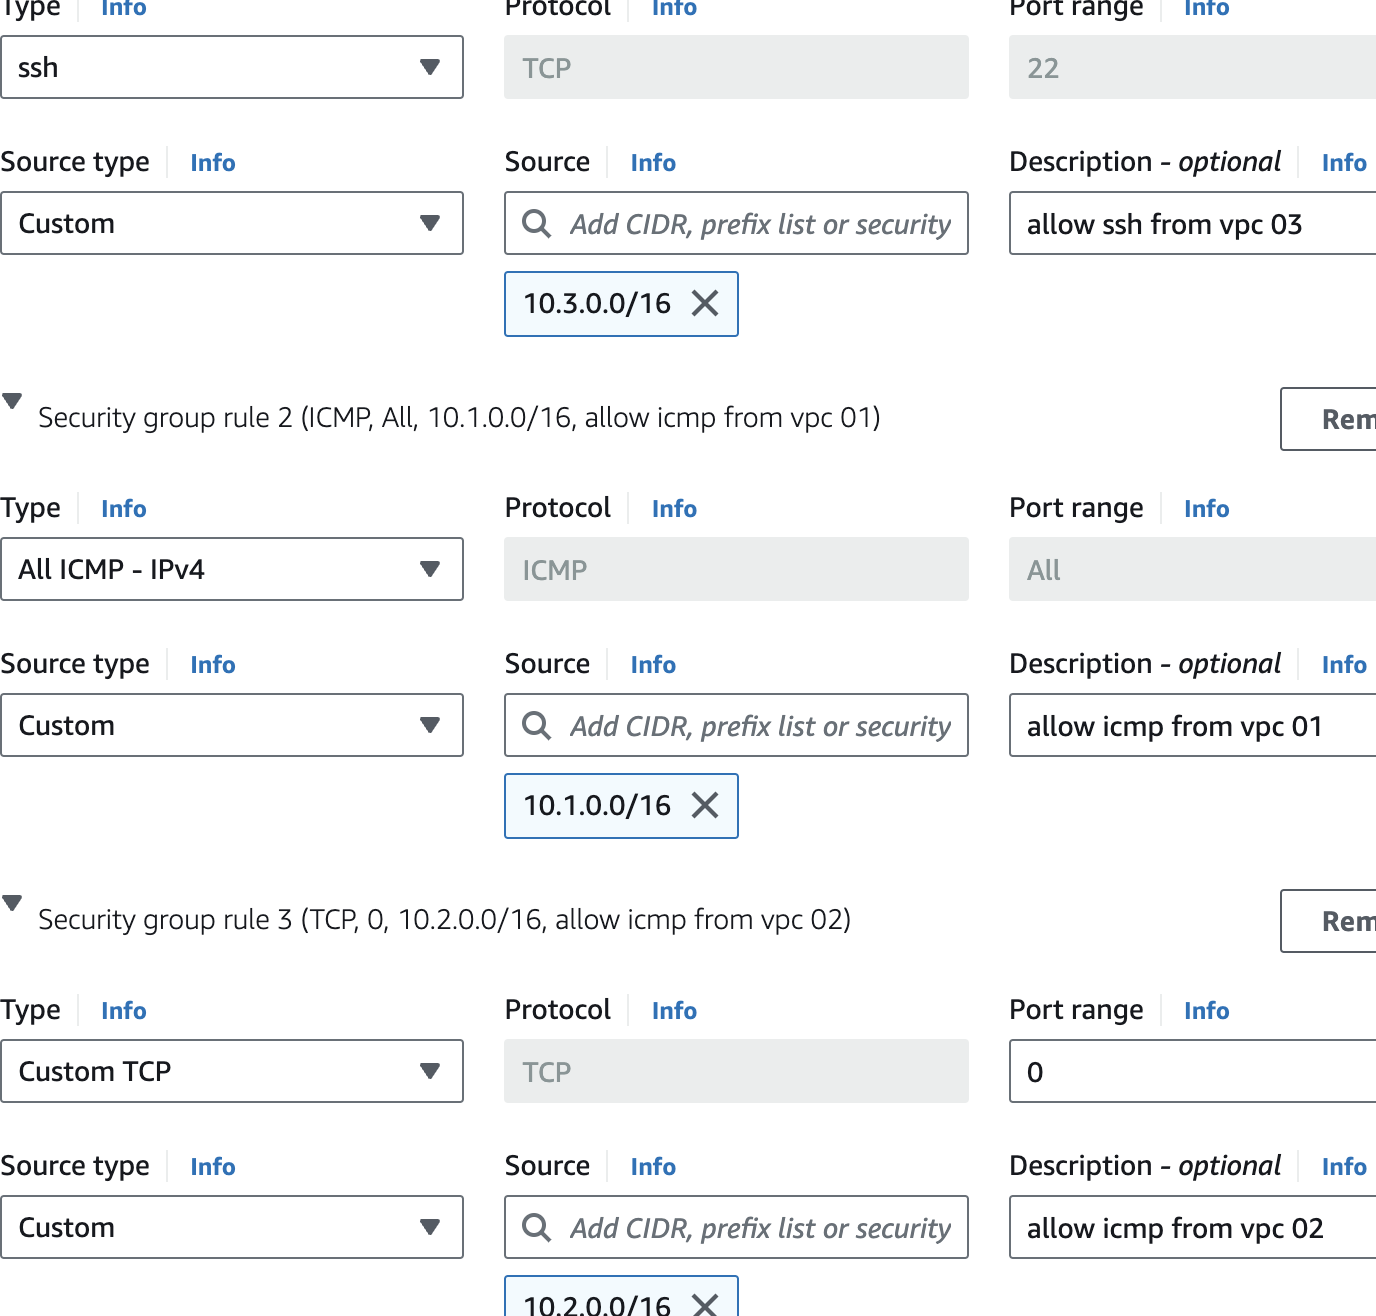Open Info link beside rule 3 Port range
The height and width of the screenshot is (1316, 1376).
(1206, 1011)
